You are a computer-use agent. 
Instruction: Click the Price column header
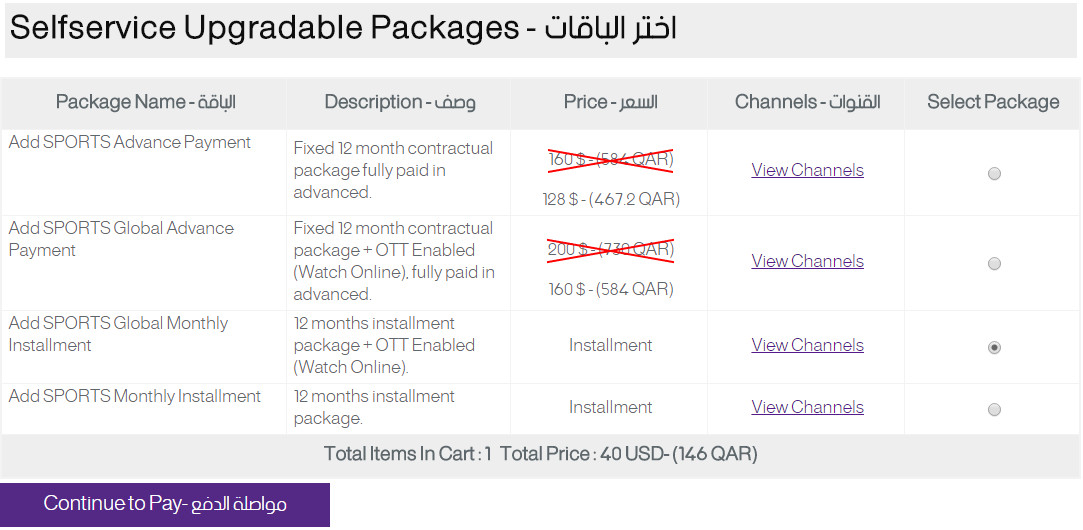coord(610,102)
